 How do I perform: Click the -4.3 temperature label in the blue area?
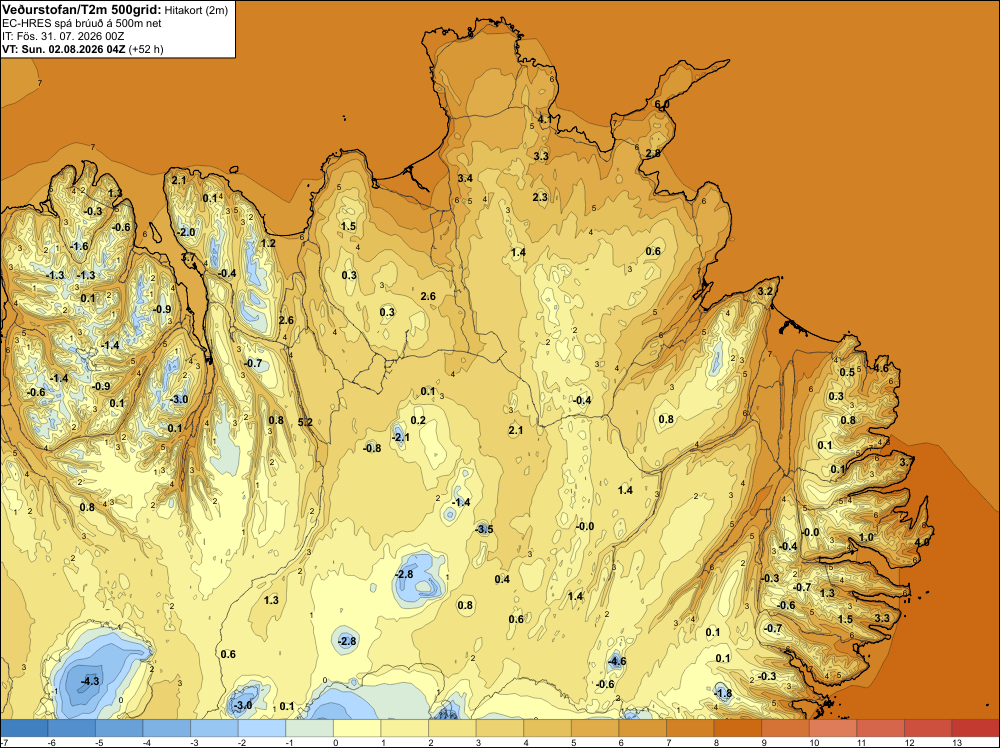(90, 681)
